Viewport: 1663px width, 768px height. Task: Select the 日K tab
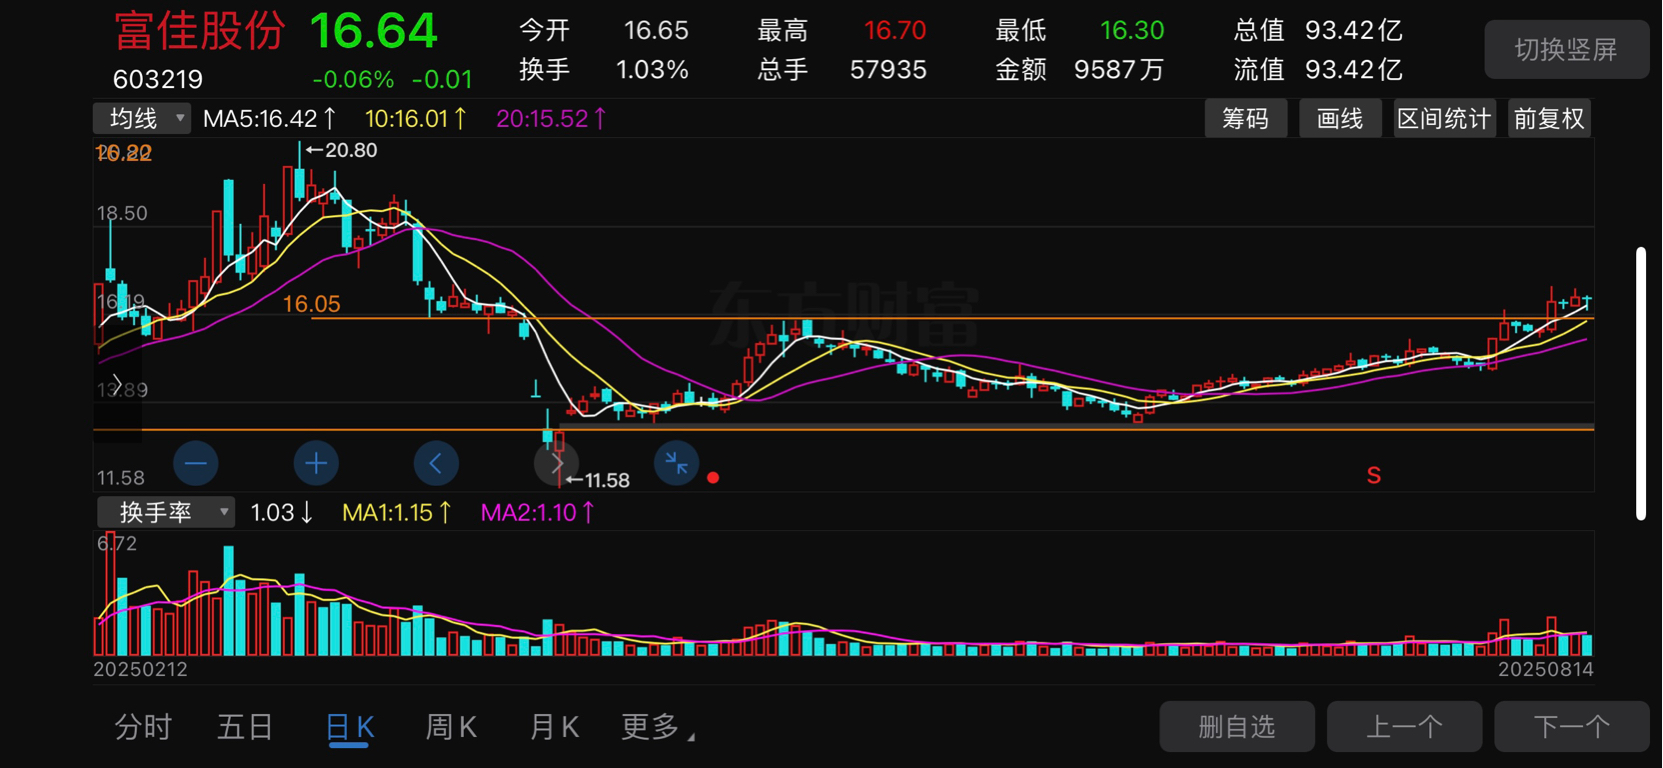click(x=350, y=727)
